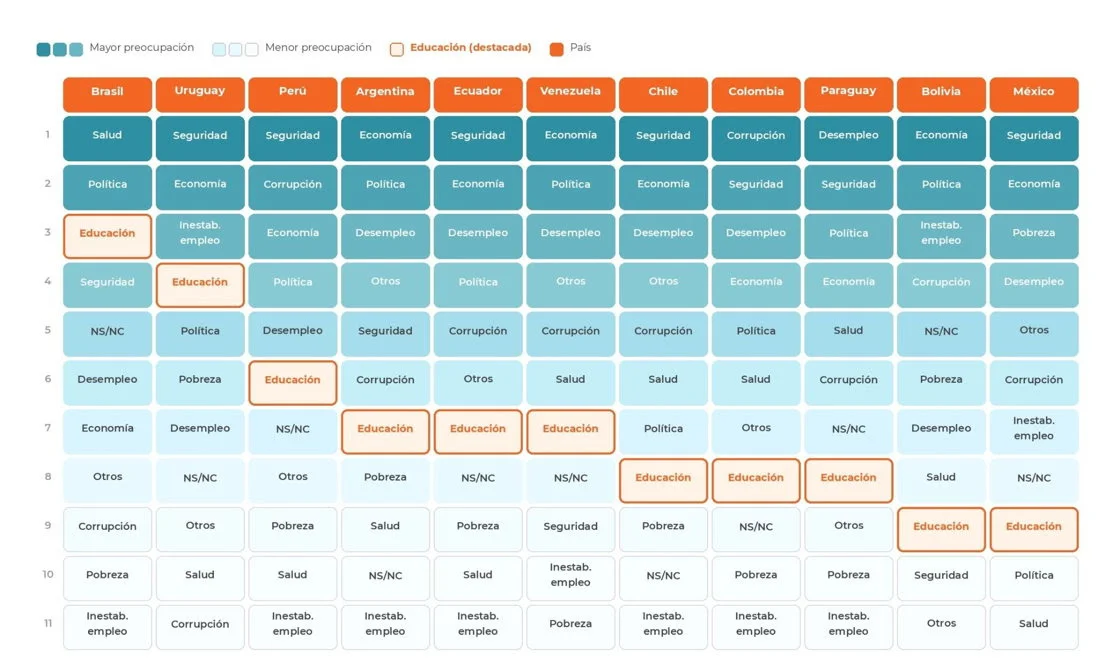This screenshot has width=1120, height=660.
Task: Click Desempleo cell at Paraguay rank 1
Action: click(x=849, y=138)
